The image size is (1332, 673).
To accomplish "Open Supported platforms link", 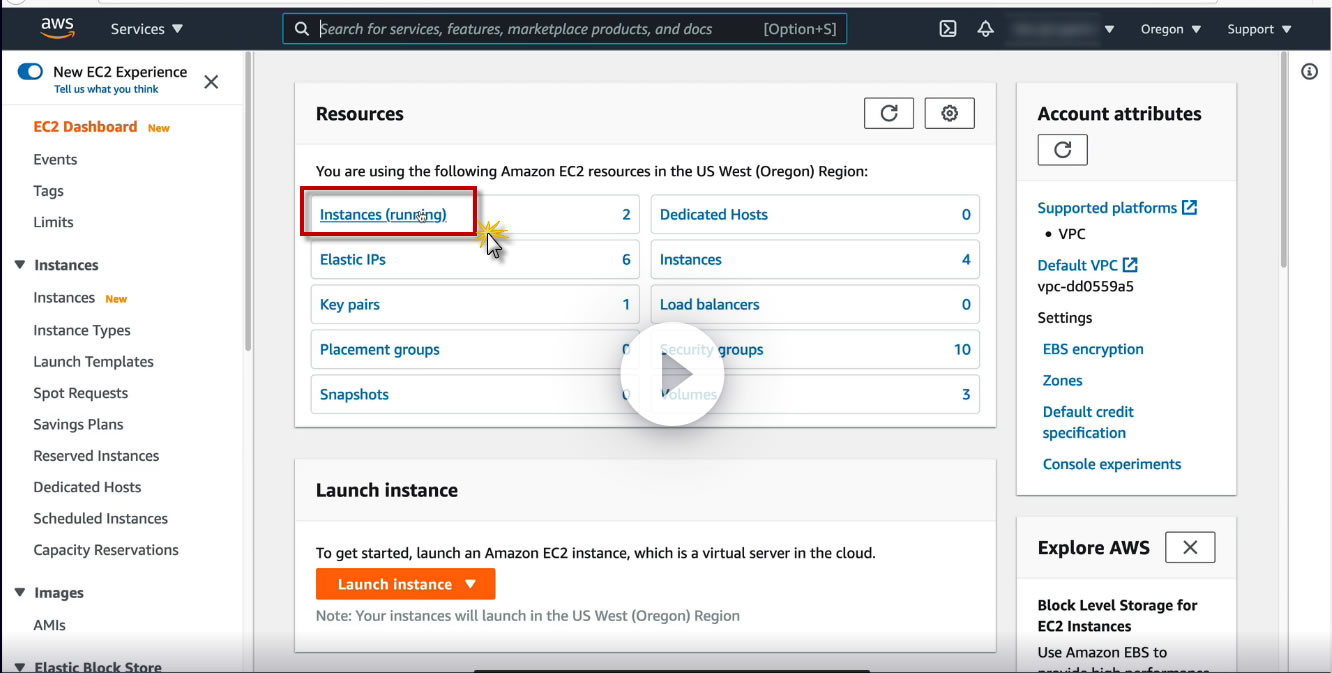I will [1107, 208].
